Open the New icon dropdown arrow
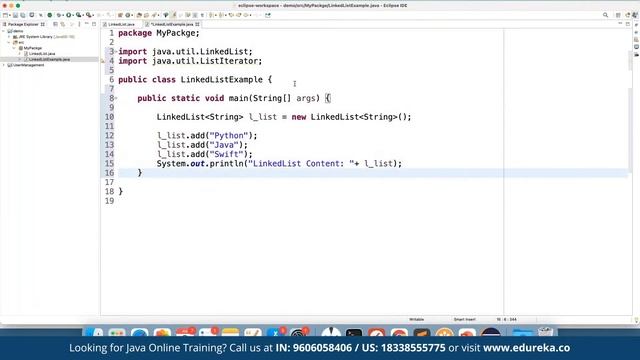Image resolution: width=640 pixels, height=360 pixels. pyautogui.click(x=10, y=15)
